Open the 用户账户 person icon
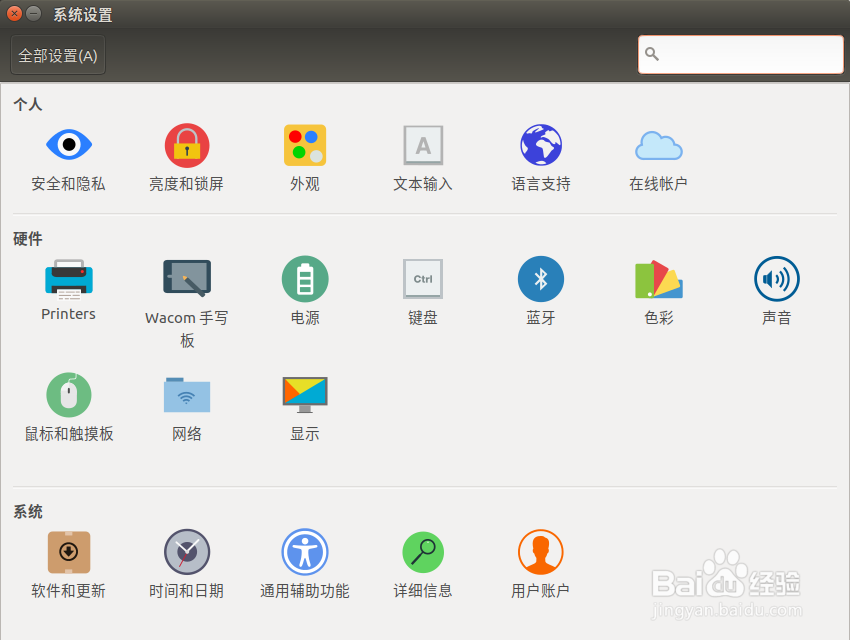 (541, 552)
